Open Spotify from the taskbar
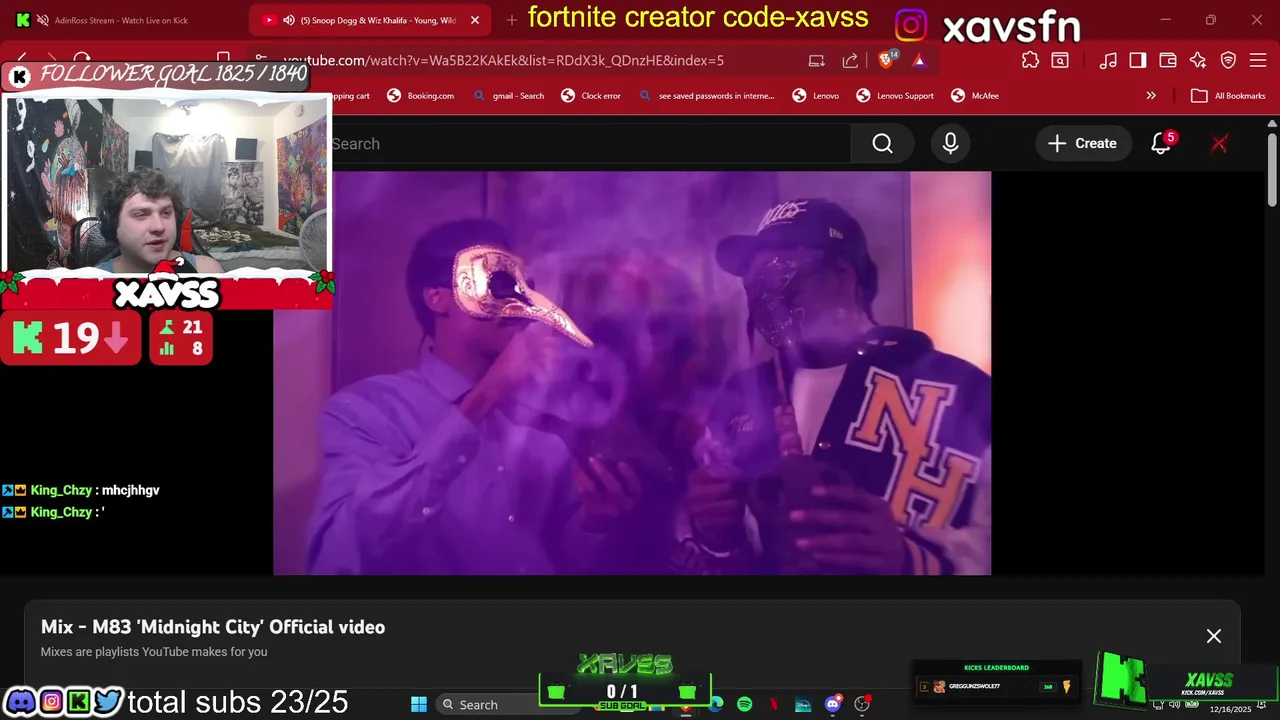The image size is (1280, 720). pos(745,704)
